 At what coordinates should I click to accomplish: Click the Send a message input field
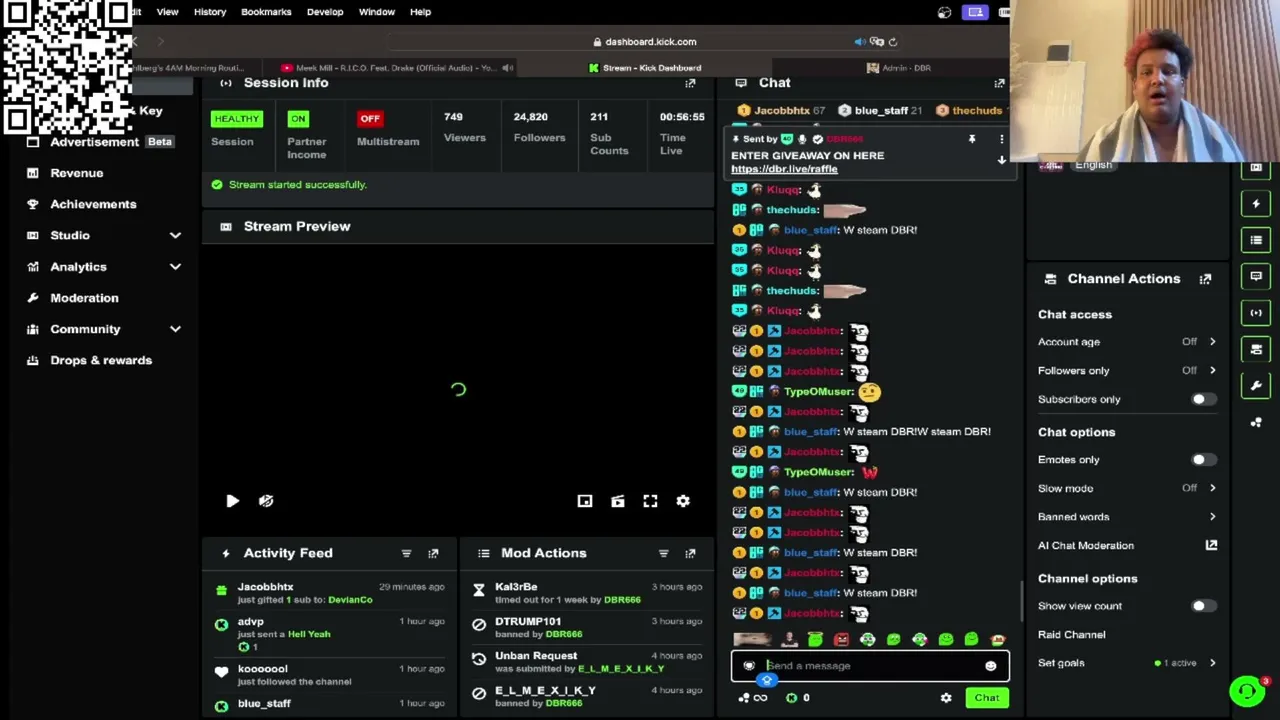[870, 666]
